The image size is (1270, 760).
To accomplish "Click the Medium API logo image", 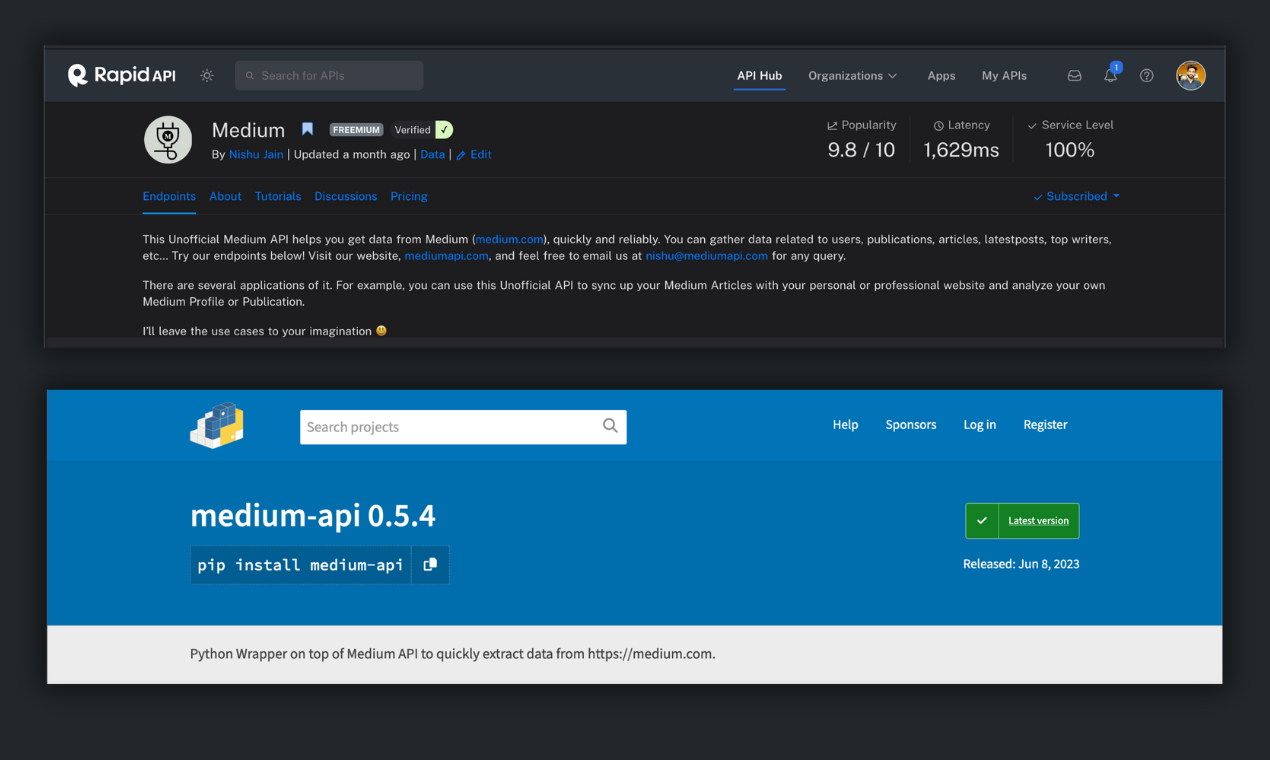I will [x=168, y=140].
